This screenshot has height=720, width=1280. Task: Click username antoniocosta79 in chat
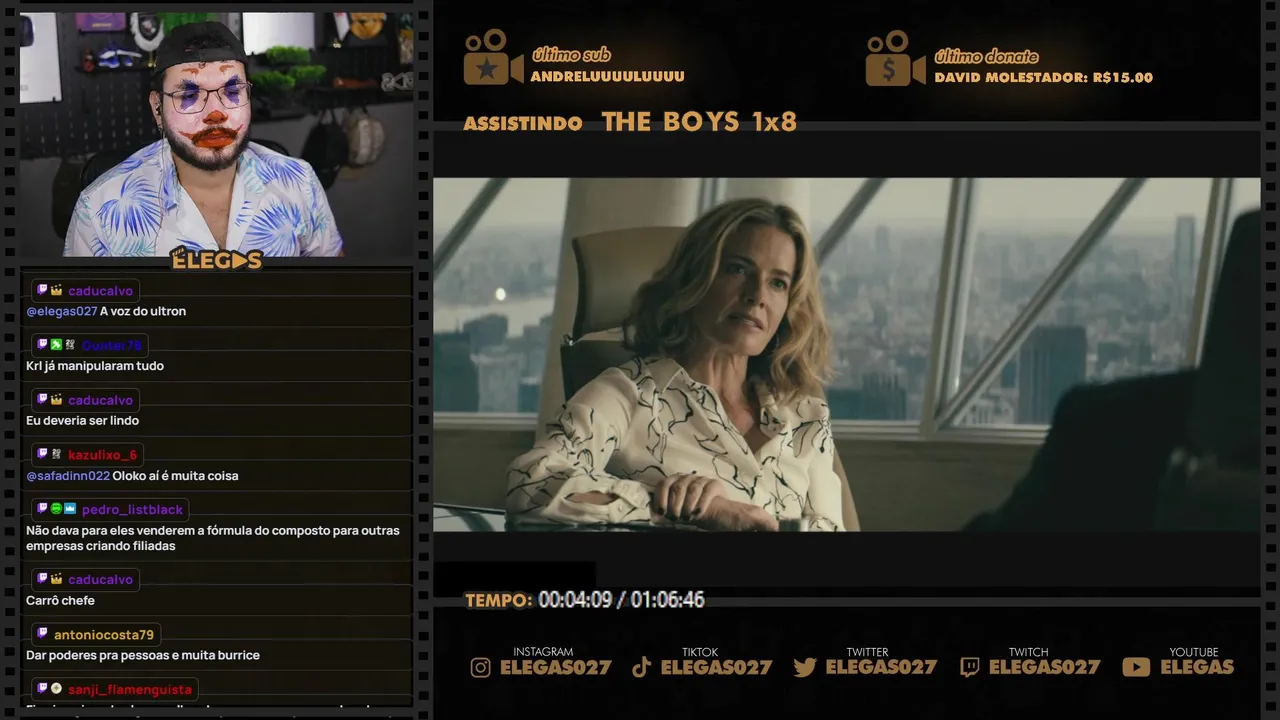[x=104, y=635]
